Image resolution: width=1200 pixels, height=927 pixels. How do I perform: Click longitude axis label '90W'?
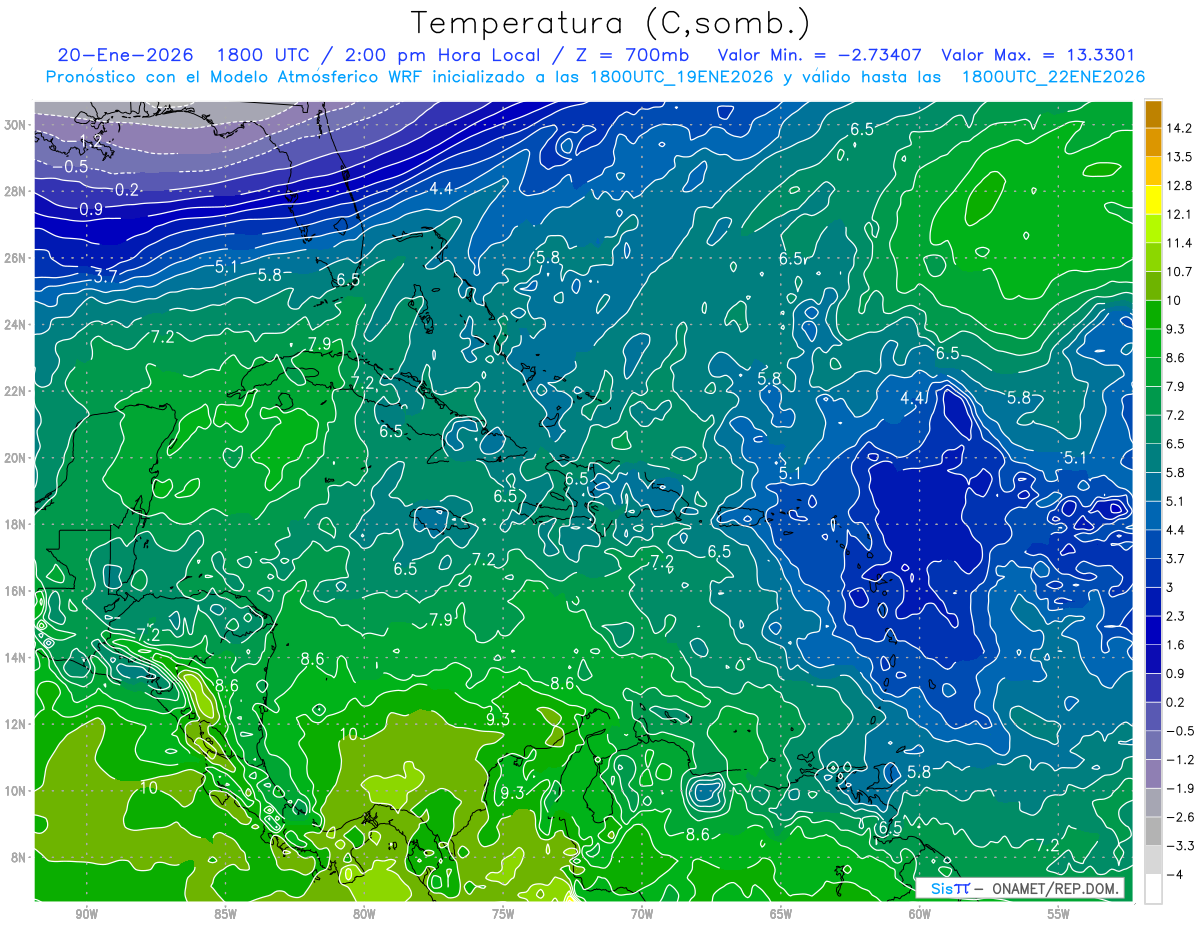point(86,913)
